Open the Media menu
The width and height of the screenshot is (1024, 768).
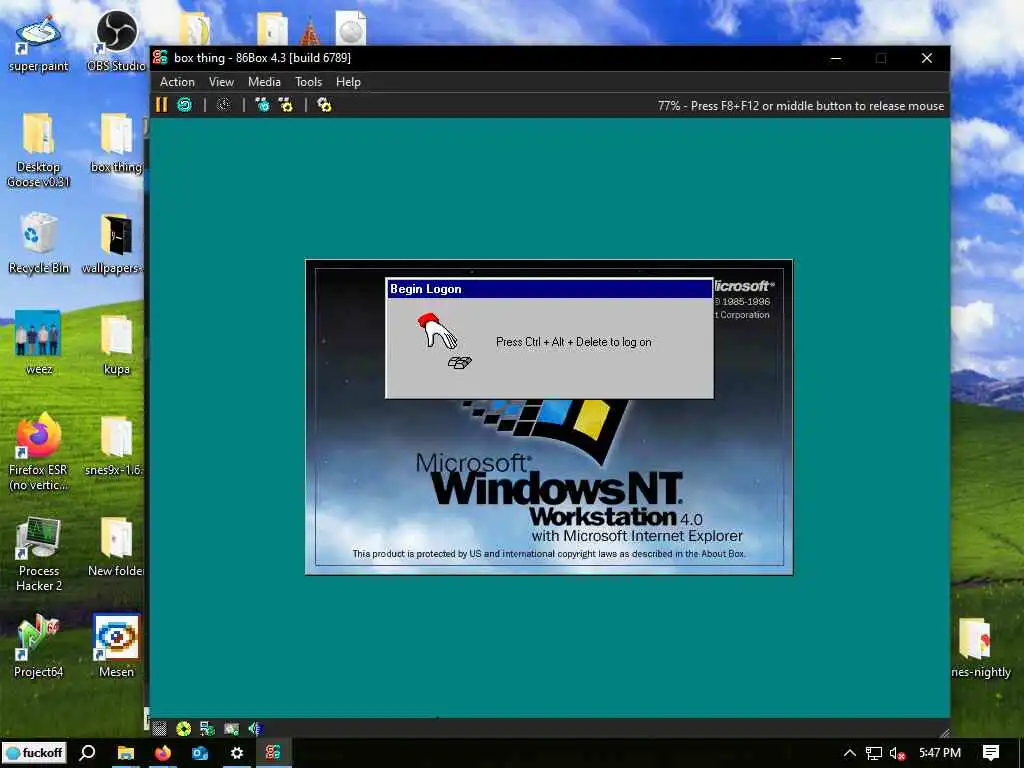tap(264, 82)
